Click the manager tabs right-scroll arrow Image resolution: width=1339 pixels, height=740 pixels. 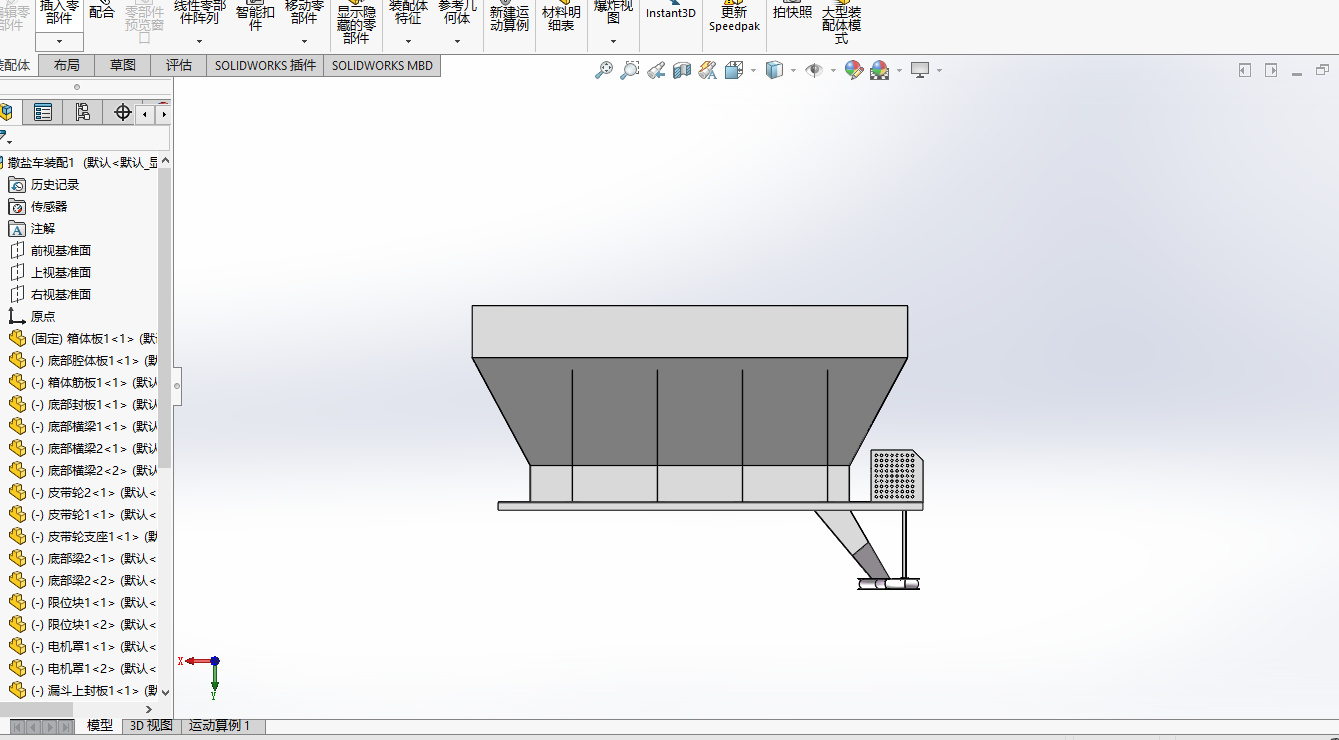pyautogui.click(x=164, y=114)
